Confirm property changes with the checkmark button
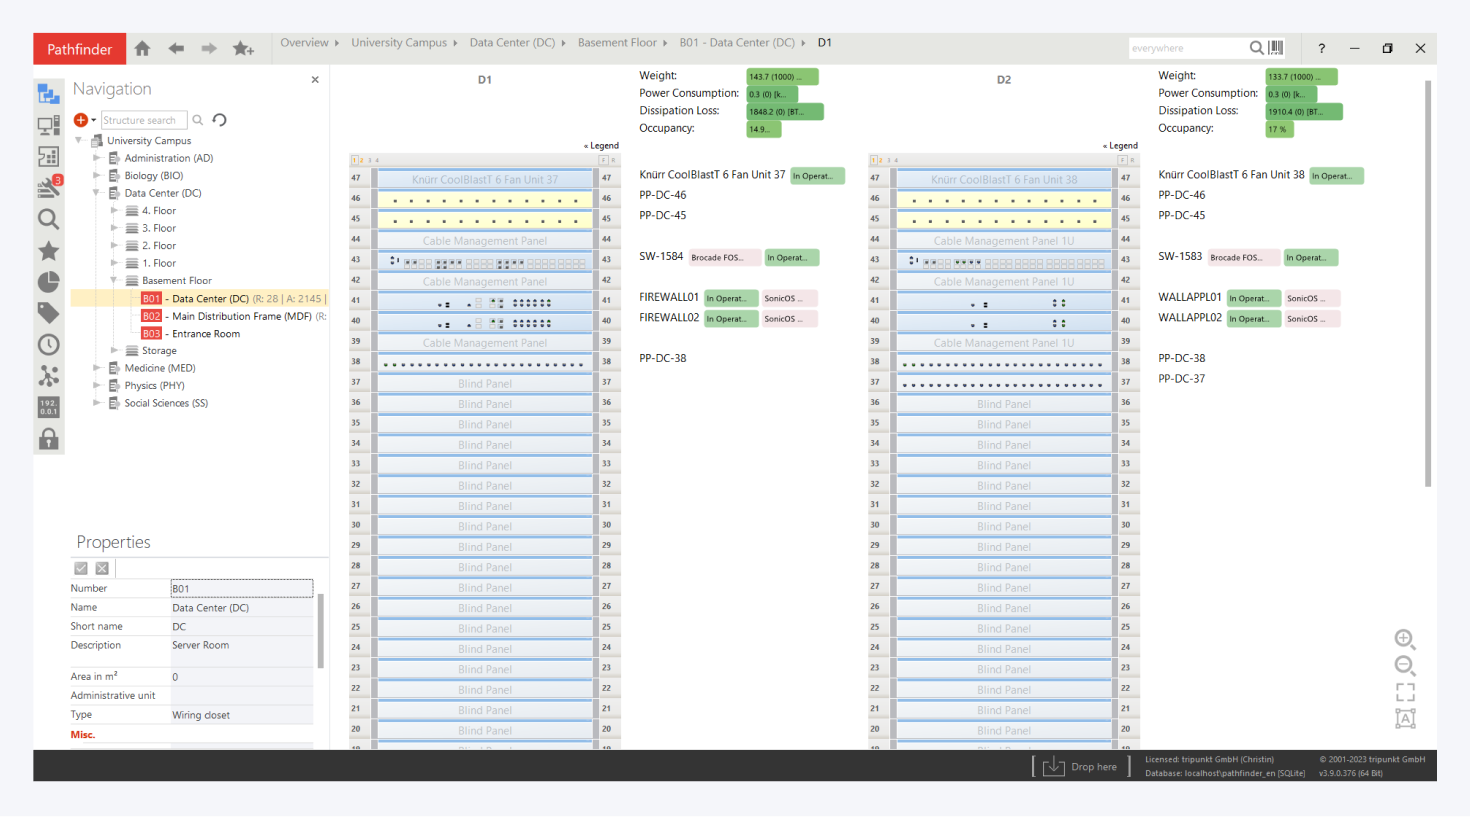 pos(81,568)
